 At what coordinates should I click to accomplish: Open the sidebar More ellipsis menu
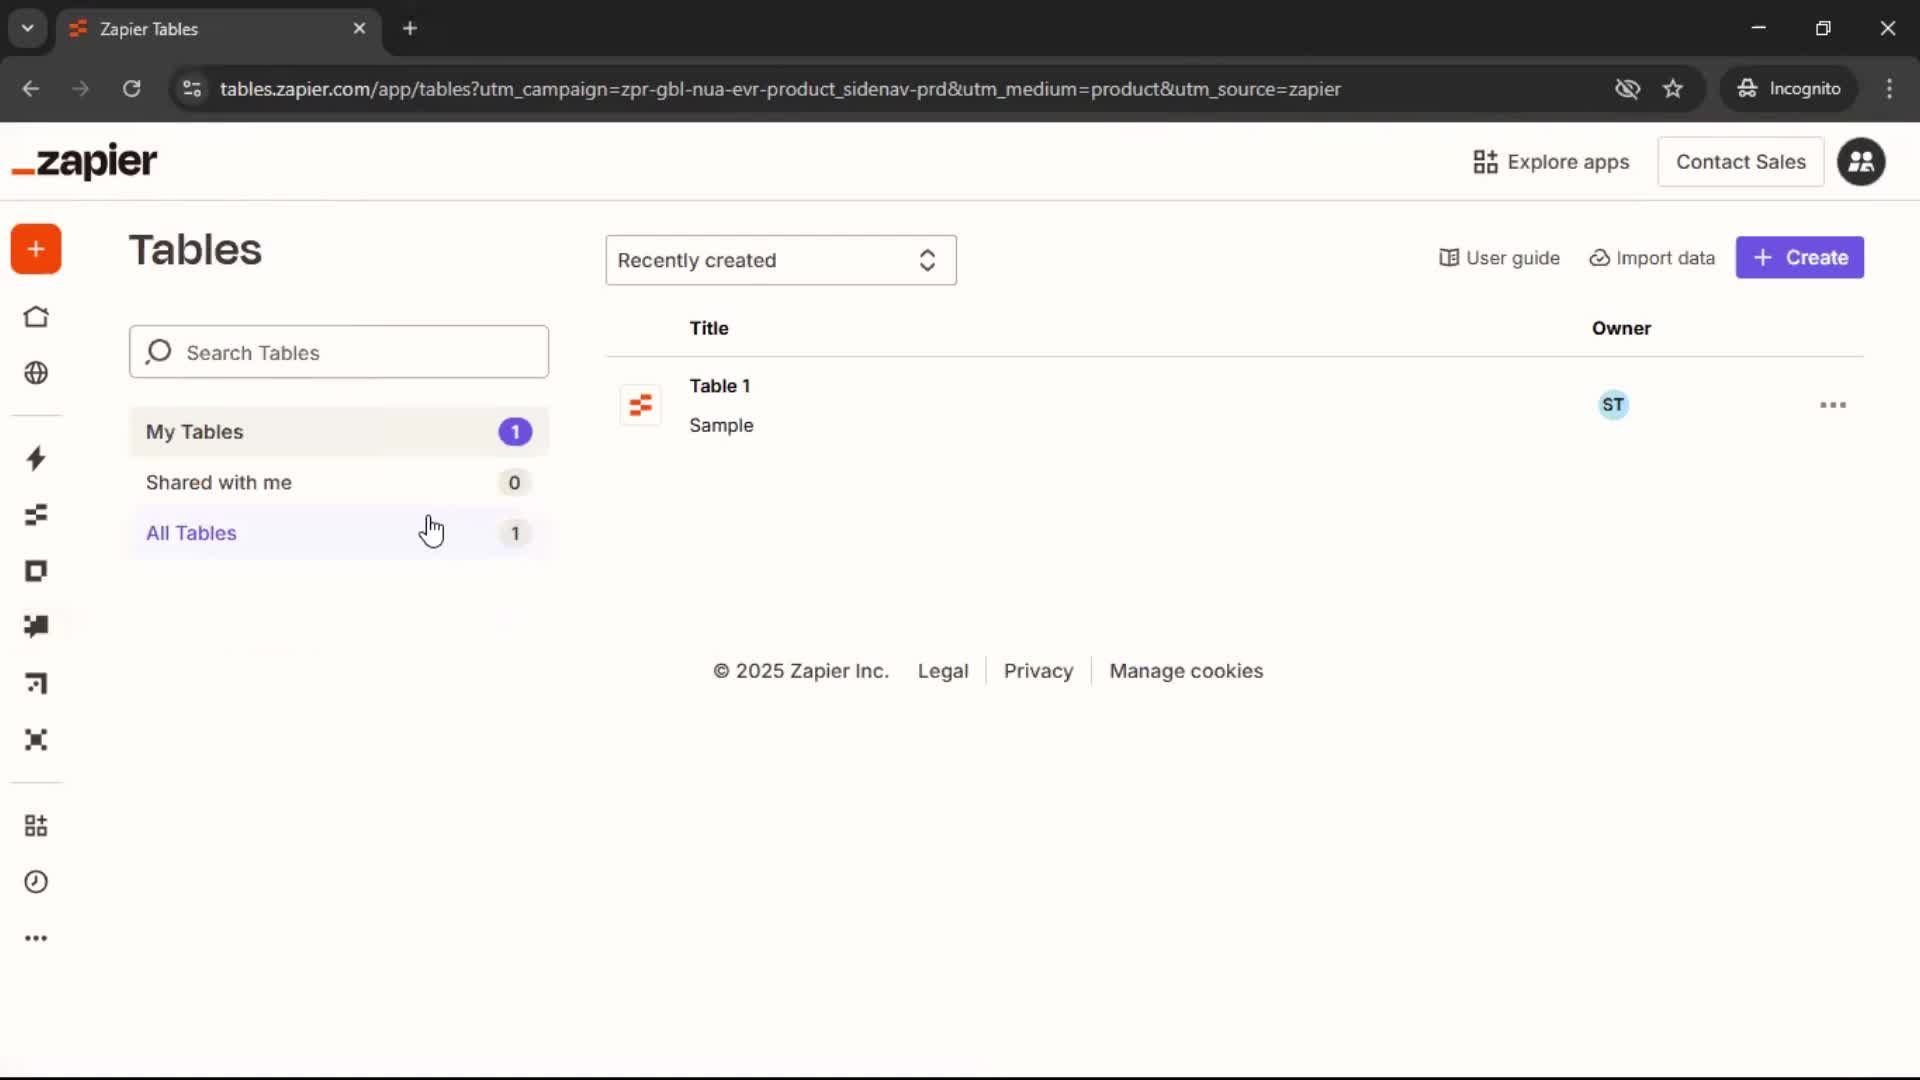pos(36,938)
